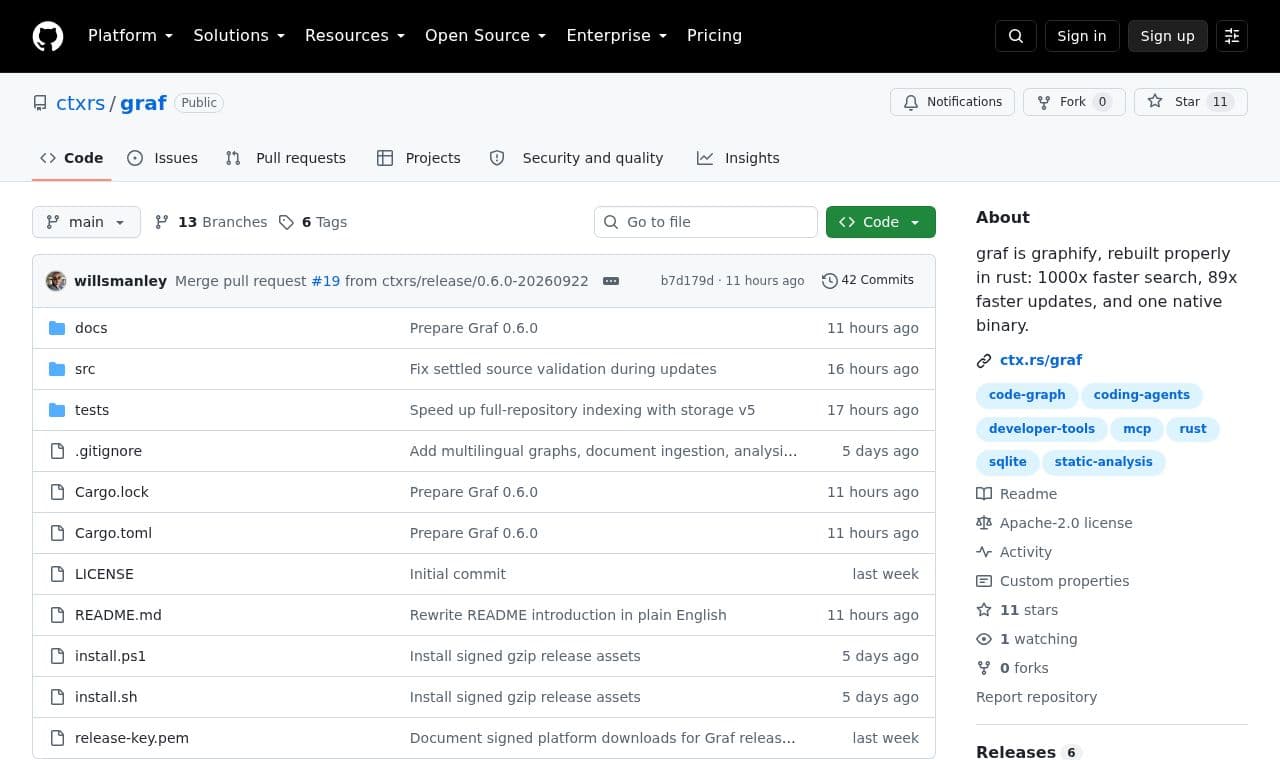
Task: View the 42 Commits history
Action: pyautogui.click(x=868, y=280)
